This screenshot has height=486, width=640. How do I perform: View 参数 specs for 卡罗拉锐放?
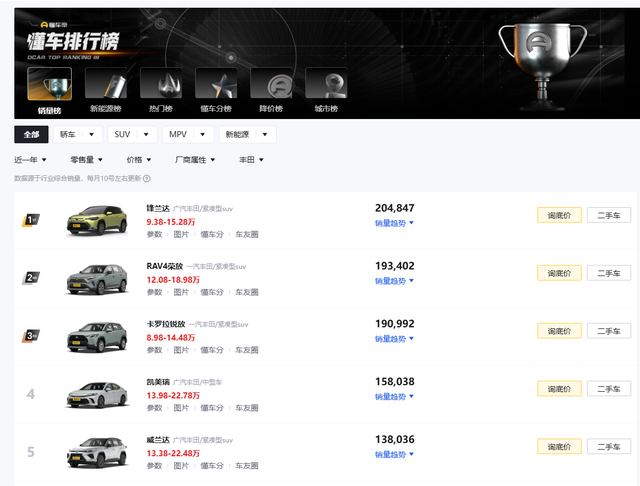click(x=154, y=350)
